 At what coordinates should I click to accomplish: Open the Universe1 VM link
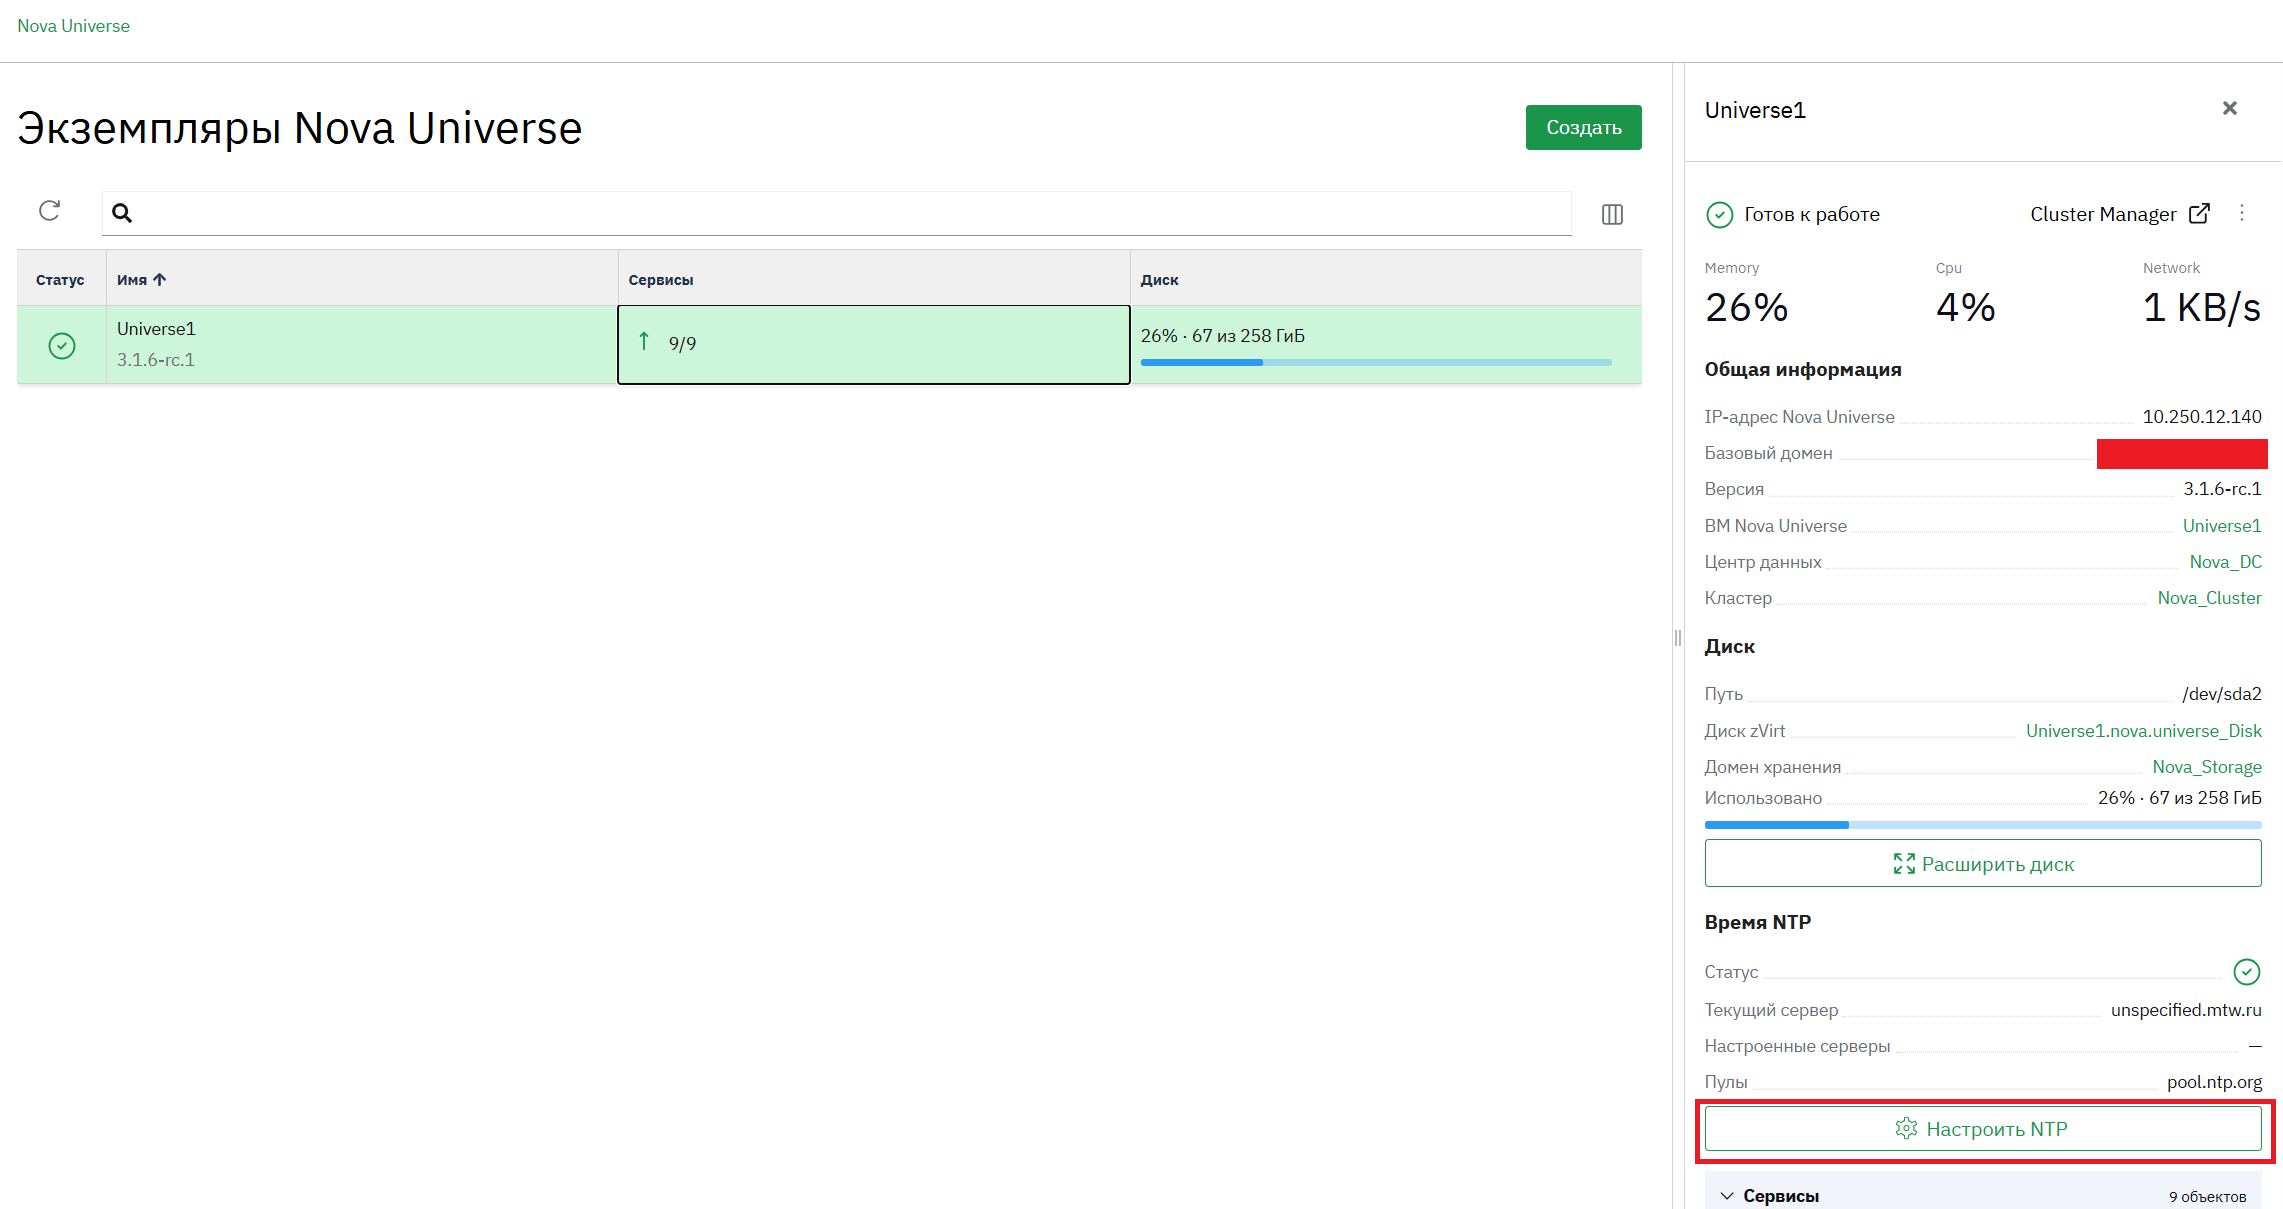click(2221, 526)
